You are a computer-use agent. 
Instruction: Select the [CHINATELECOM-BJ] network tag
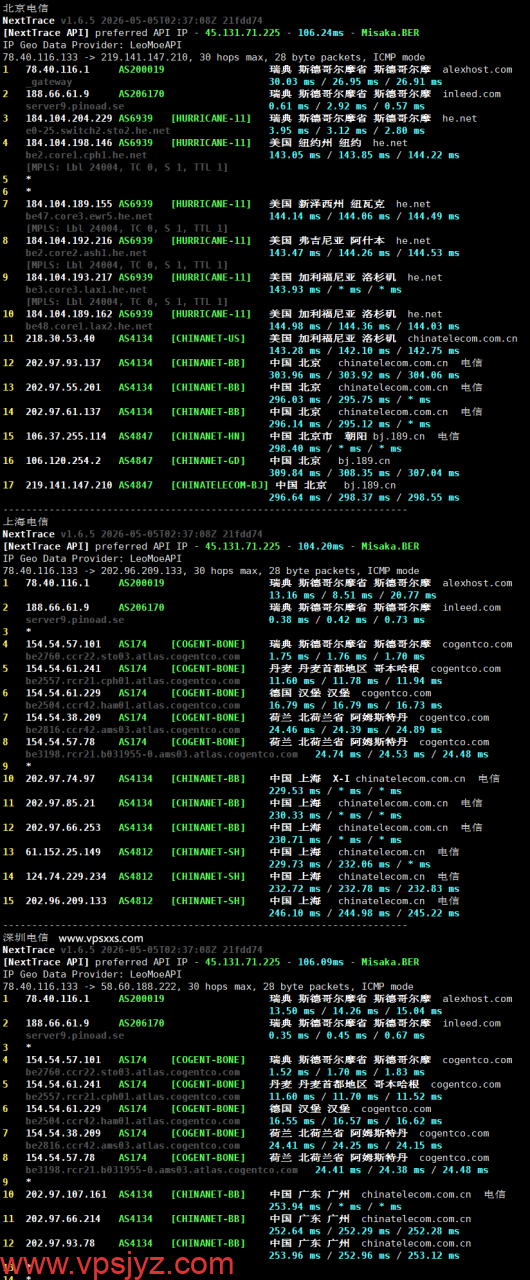tap(220, 485)
